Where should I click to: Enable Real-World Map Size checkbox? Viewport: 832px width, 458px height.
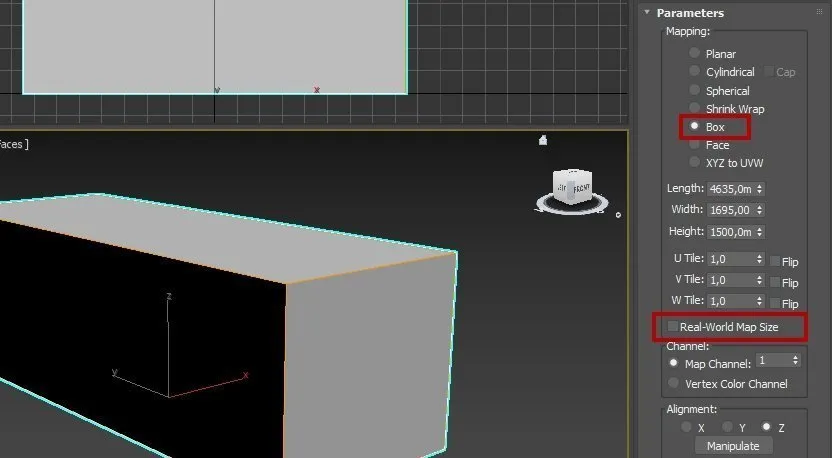click(674, 327)
